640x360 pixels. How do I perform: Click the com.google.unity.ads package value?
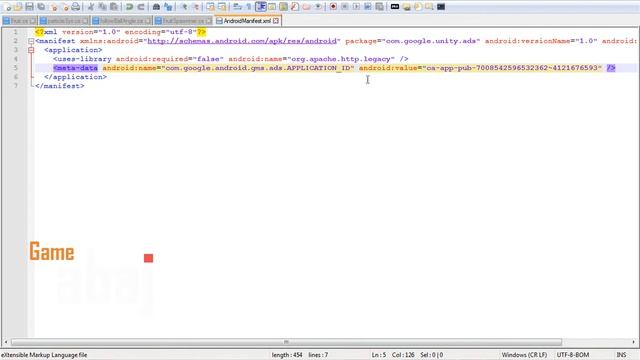pyautogui.click(x=431, y=41)
